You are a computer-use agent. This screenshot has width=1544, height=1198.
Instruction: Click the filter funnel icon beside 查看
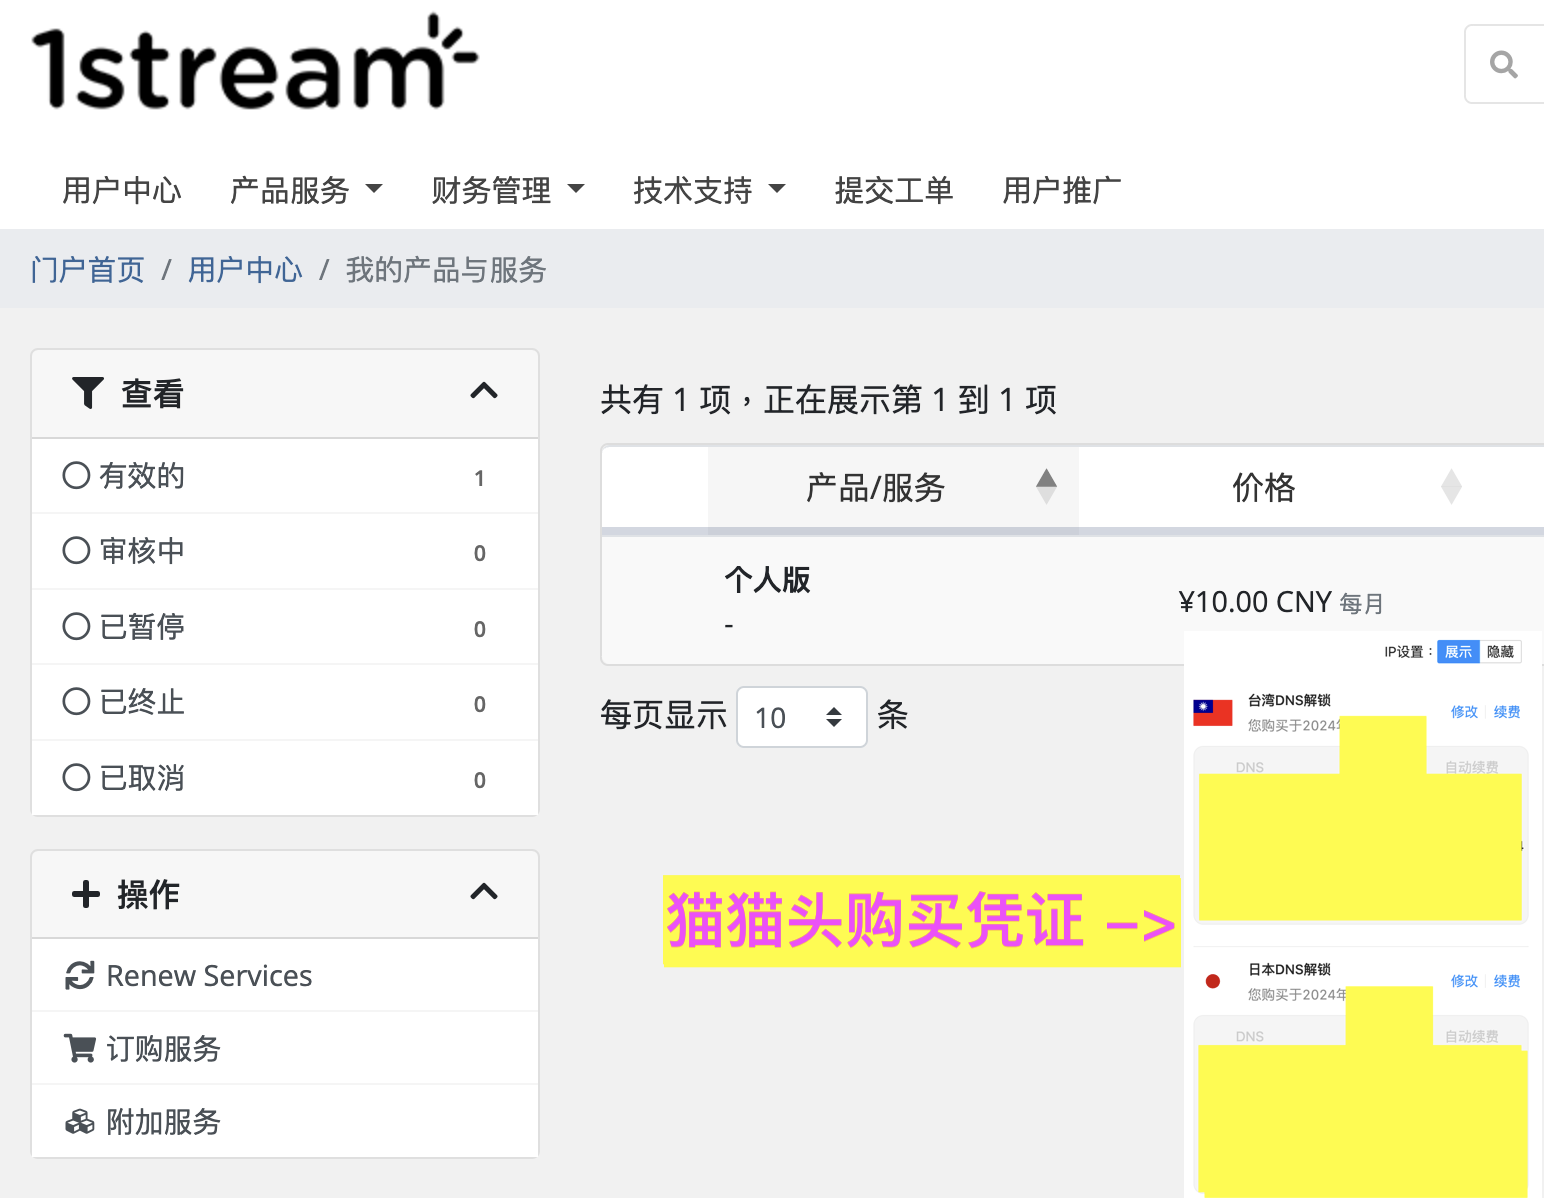[x=88, y=393]
